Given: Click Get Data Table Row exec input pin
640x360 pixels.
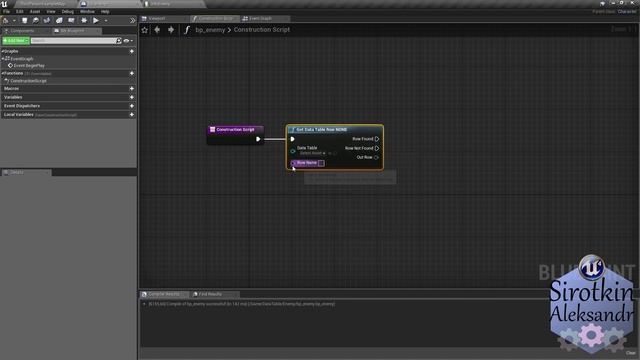Looking at the screenshot, I should [x=292, y=139].
